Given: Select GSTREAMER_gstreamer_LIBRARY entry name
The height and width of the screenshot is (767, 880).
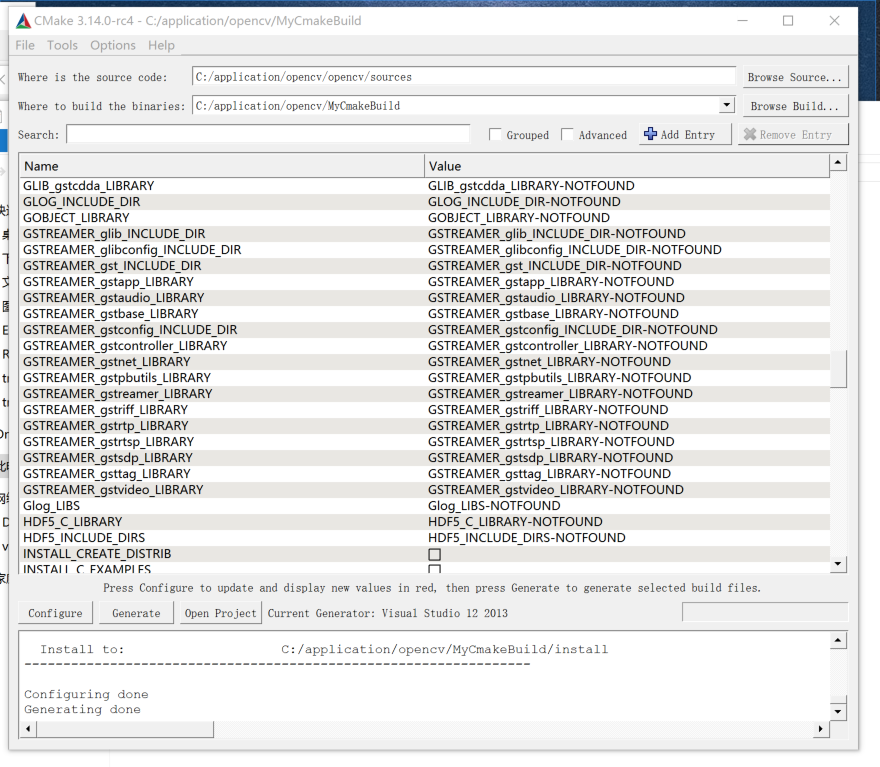Looking at the screenshot, I should [x=117, y=394].
